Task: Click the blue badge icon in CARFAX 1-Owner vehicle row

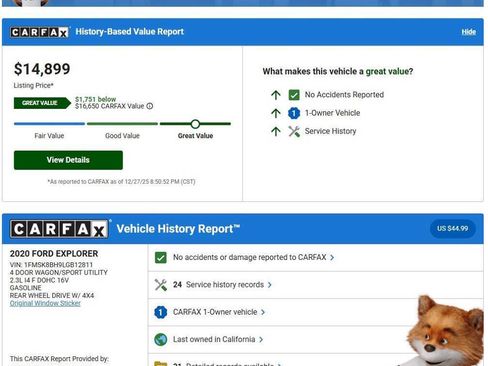Action: click(x=161, y=312)
